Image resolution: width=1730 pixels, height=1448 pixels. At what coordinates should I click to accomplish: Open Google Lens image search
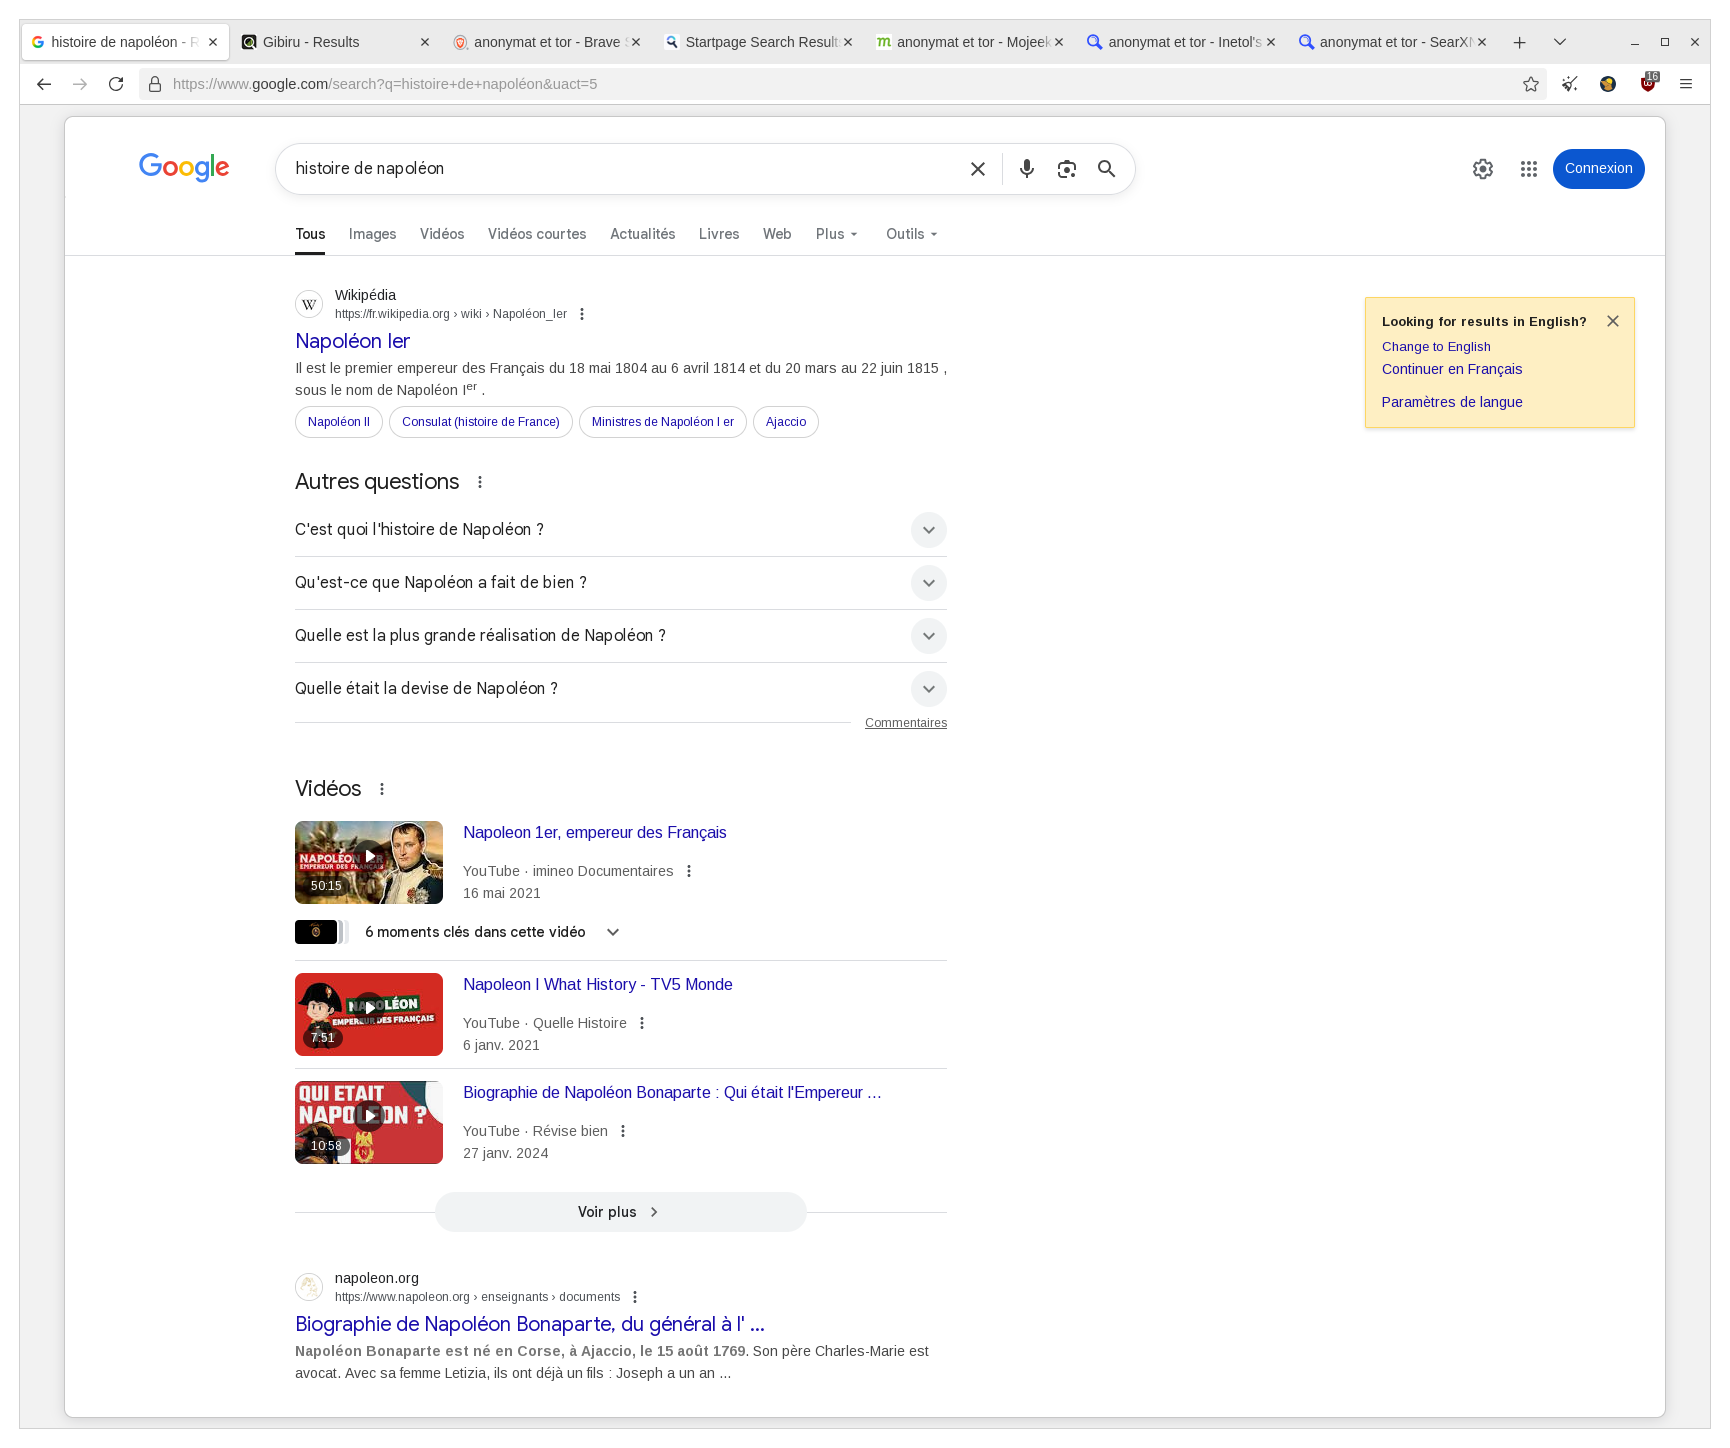[x=1066, y=168]
